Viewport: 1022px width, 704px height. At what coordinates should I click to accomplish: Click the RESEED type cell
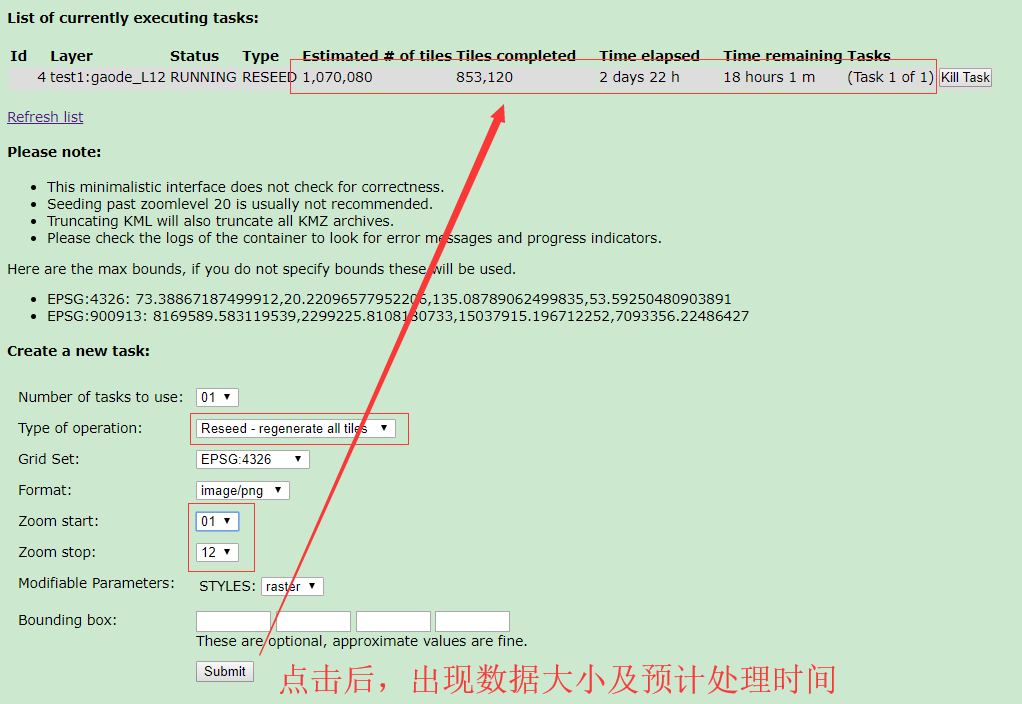(269, 77)
